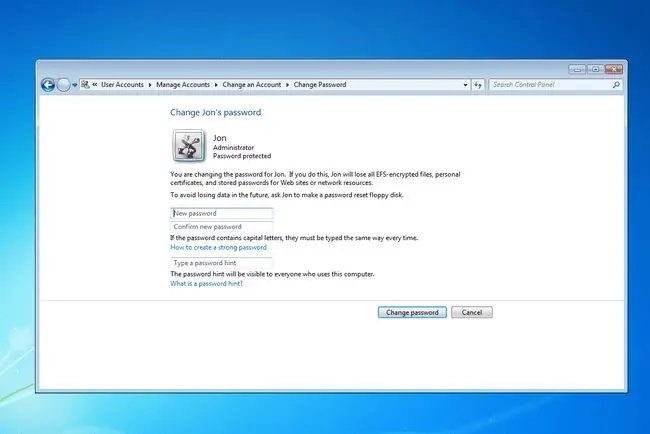
Task: Close the Change Password window
Action: pos(614,69)
